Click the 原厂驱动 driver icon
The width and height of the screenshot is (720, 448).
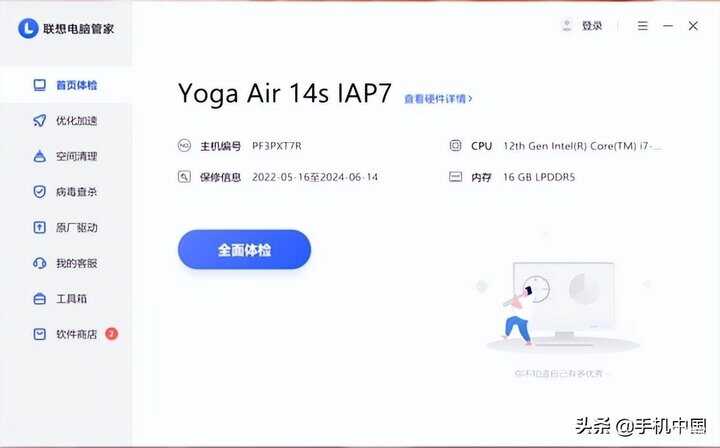click(x=39, y=227)
